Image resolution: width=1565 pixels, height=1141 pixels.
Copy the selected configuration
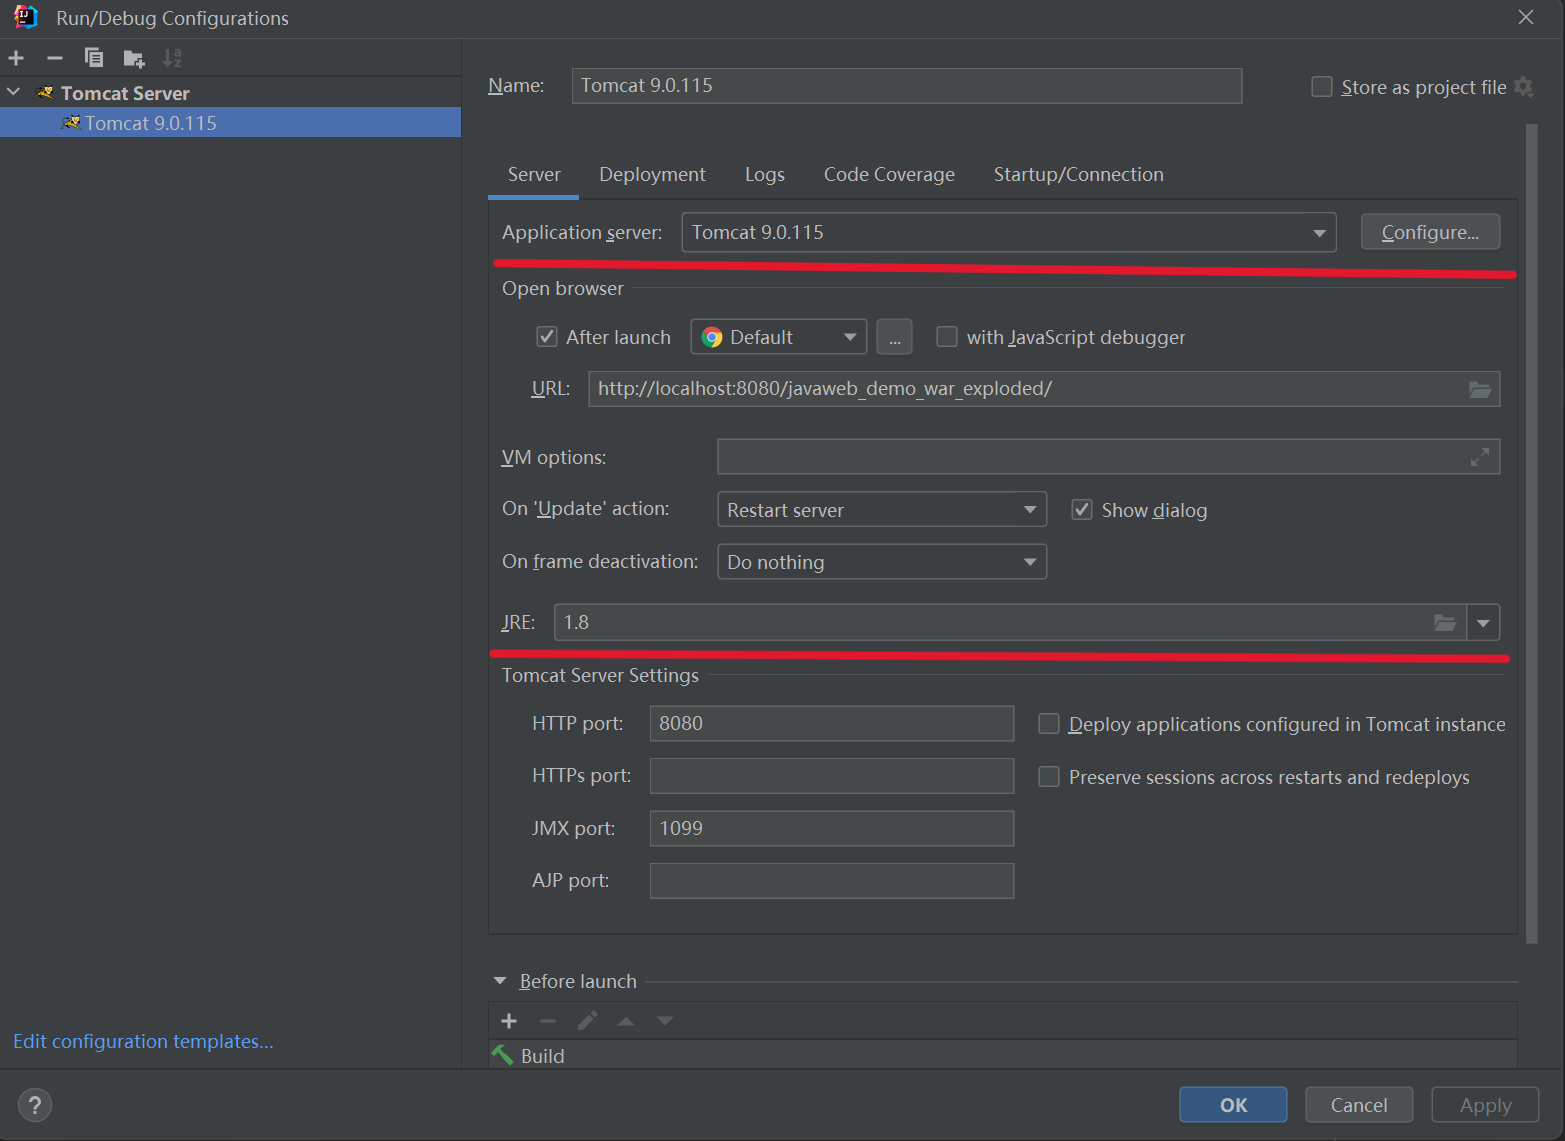click(94, 58)
